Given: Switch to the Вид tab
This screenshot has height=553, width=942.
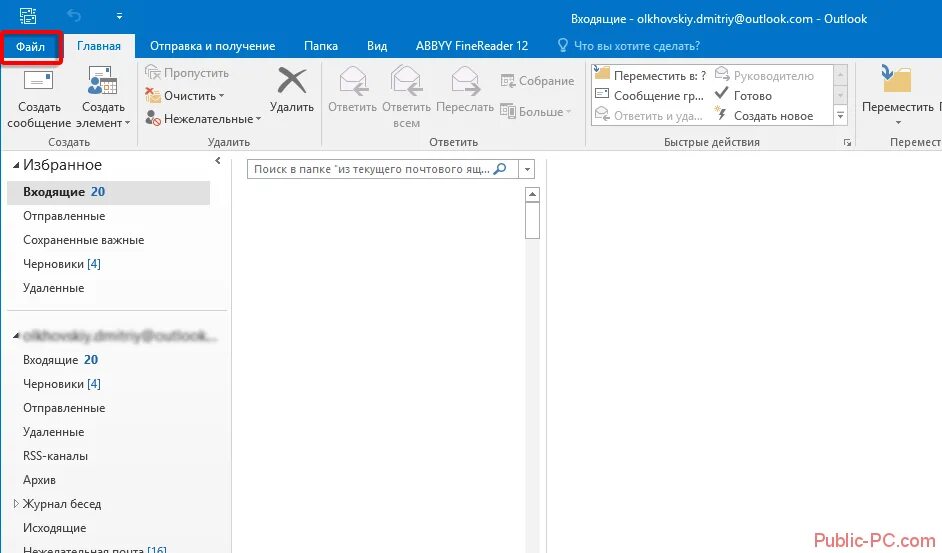Looking at the screenshot, I should tap(377, 46).
